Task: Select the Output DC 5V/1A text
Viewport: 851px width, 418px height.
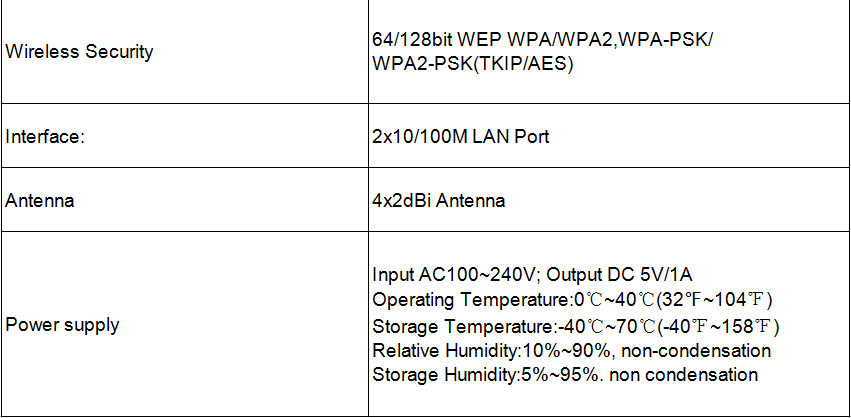Action: [x=619, y=275]
